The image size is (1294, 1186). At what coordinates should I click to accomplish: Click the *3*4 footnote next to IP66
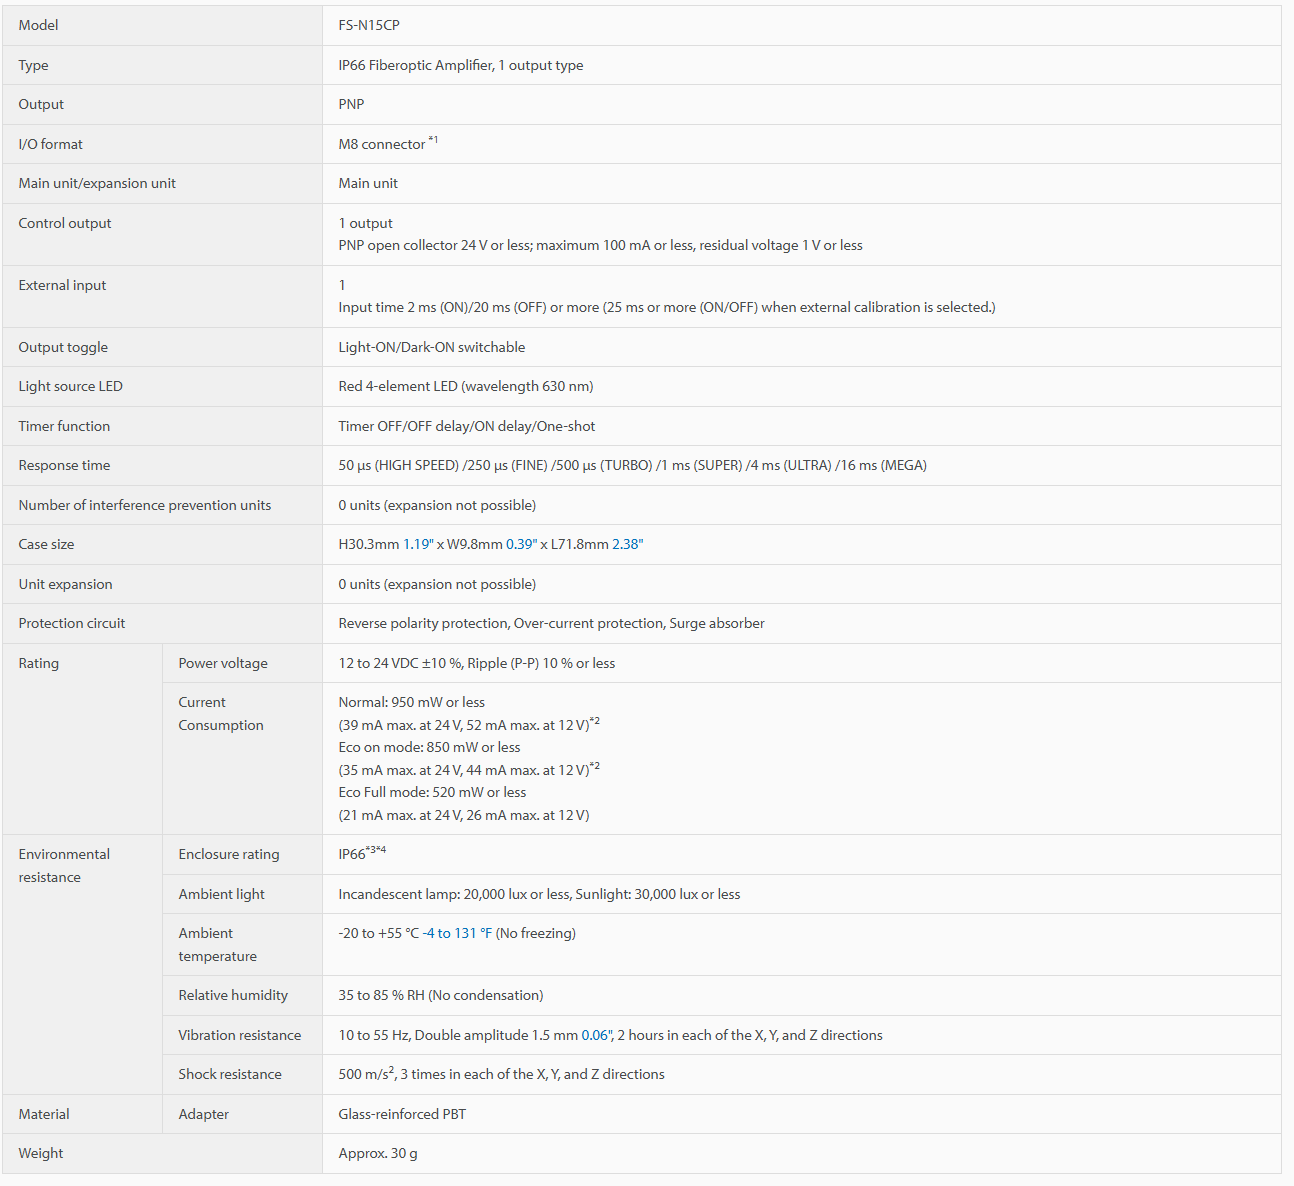pos(376,850)
